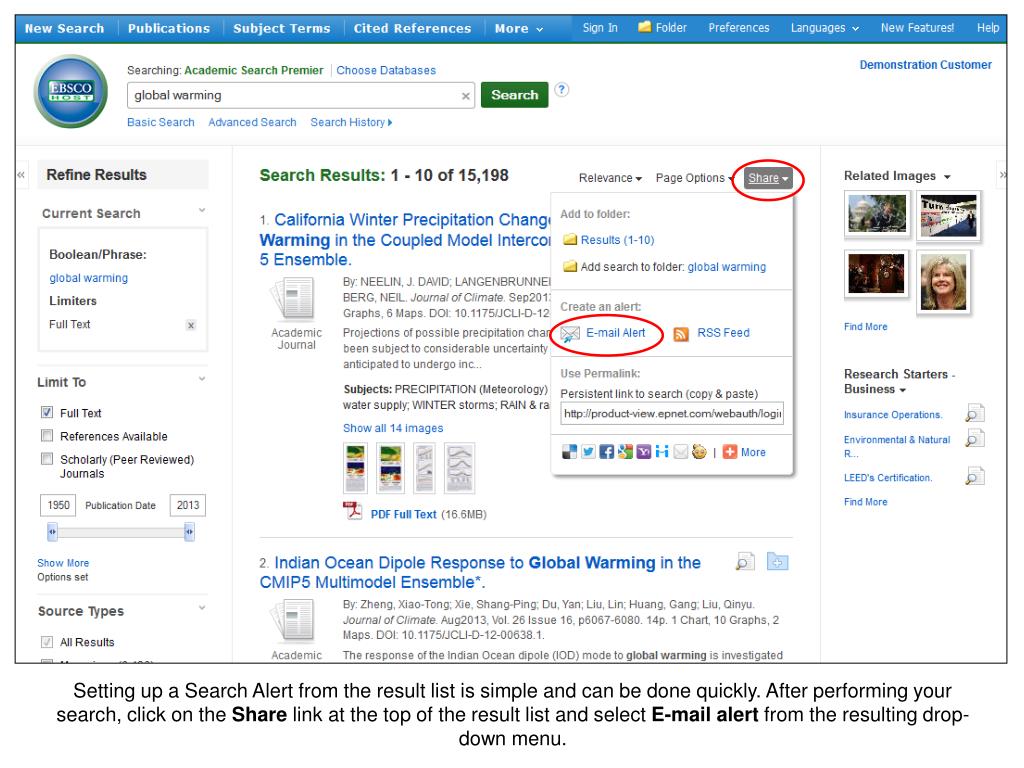Click the EBSCOhost logo
Image resolution: width=1024 pixels, height=768 pixels.
click(x=71, y=91)
